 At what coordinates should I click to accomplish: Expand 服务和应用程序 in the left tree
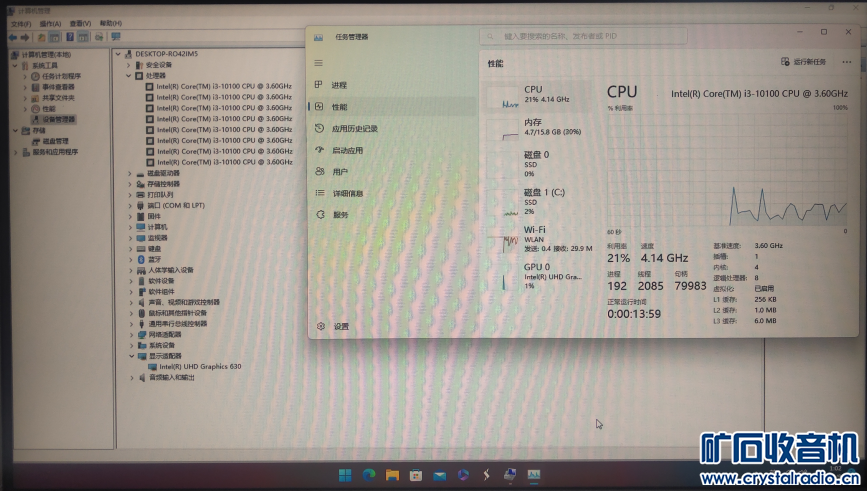[15, 152]
